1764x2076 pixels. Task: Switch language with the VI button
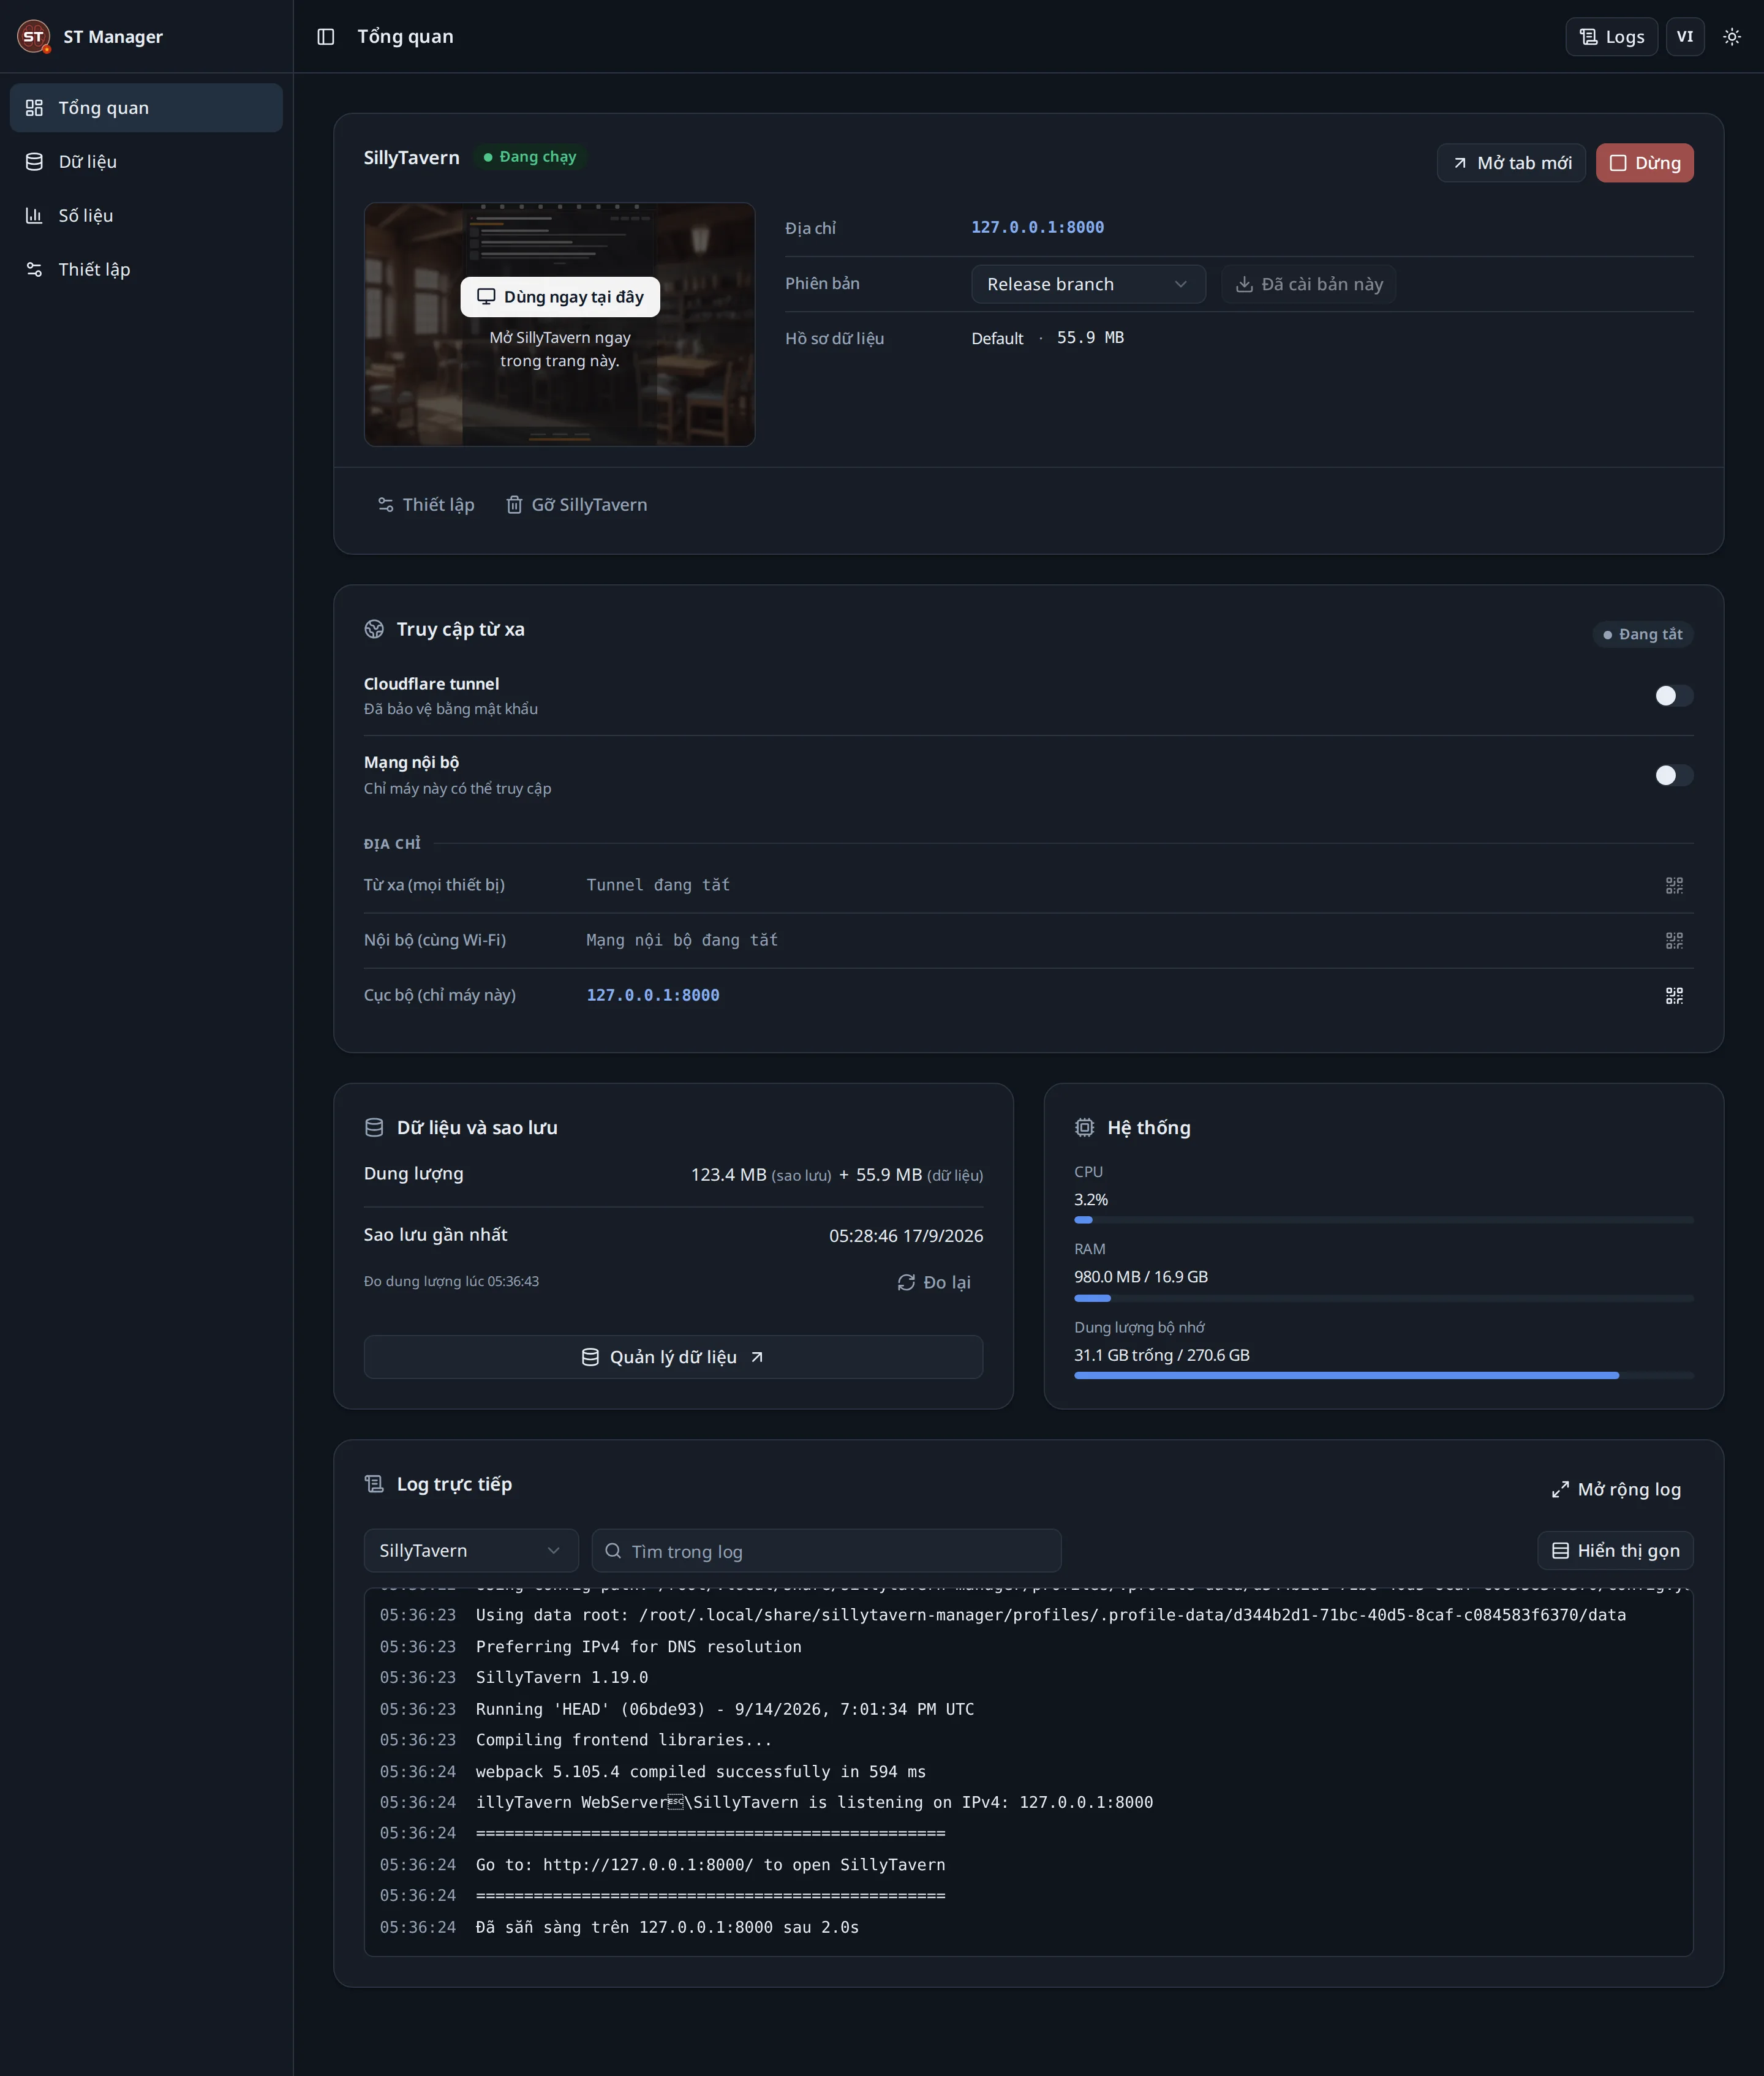(1685, 37)
